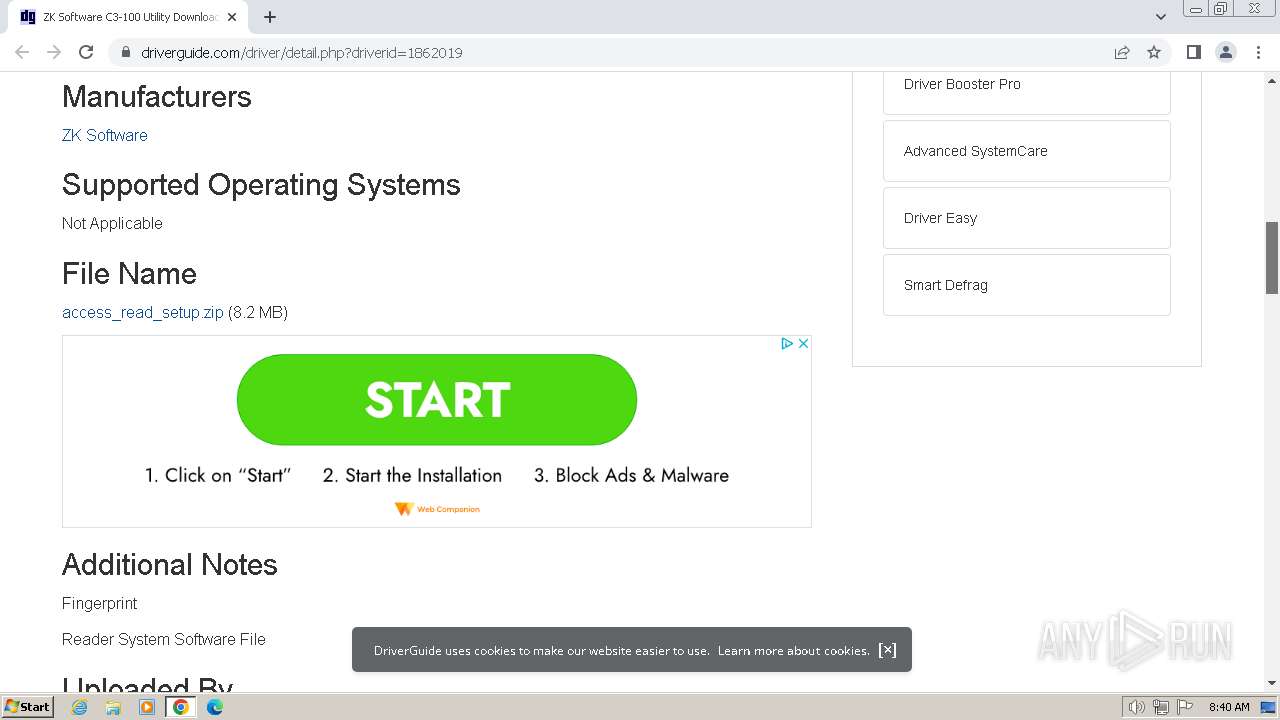Reload the DriverGuide page
This screenshot has width=1280, height=720.
tap(86, 52)
